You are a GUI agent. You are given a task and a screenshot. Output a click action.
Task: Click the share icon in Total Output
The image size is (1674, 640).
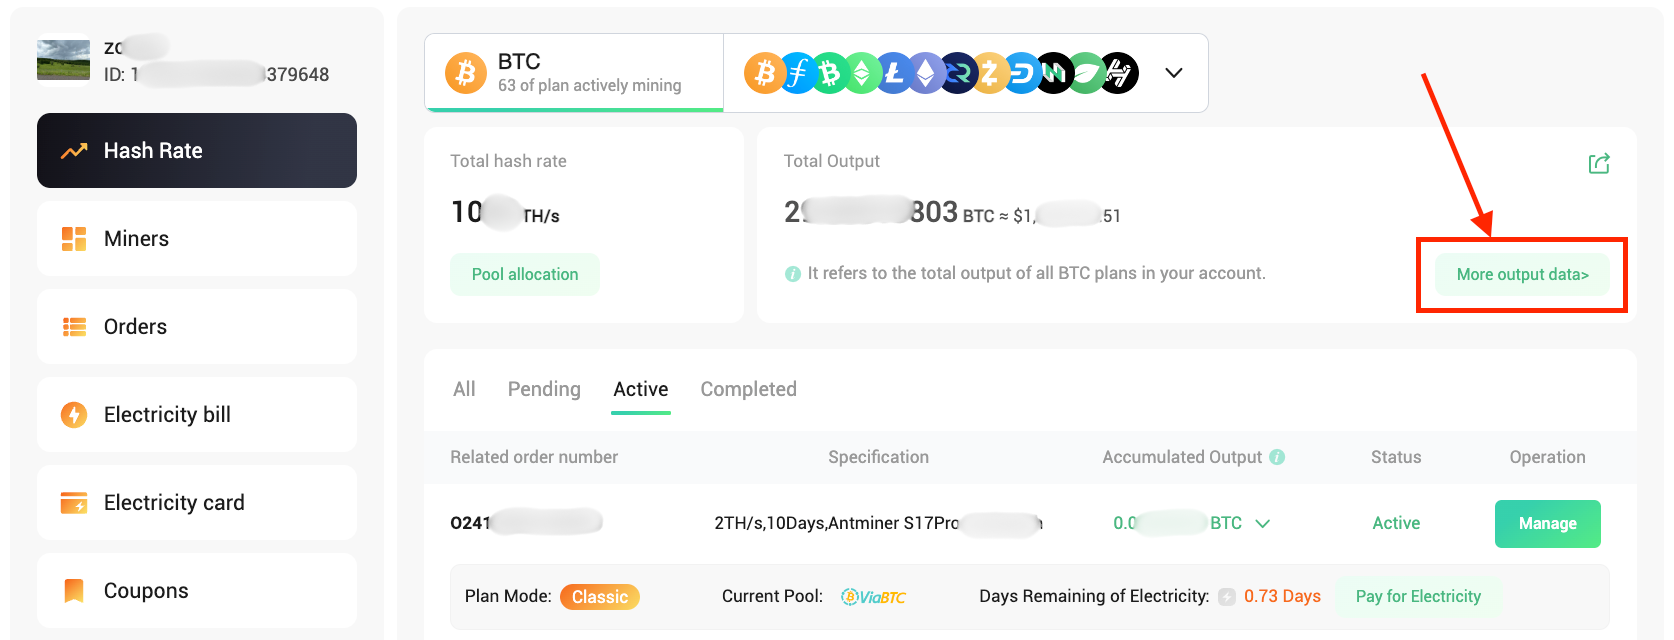pyautogui.click(x=1599, y=163)
